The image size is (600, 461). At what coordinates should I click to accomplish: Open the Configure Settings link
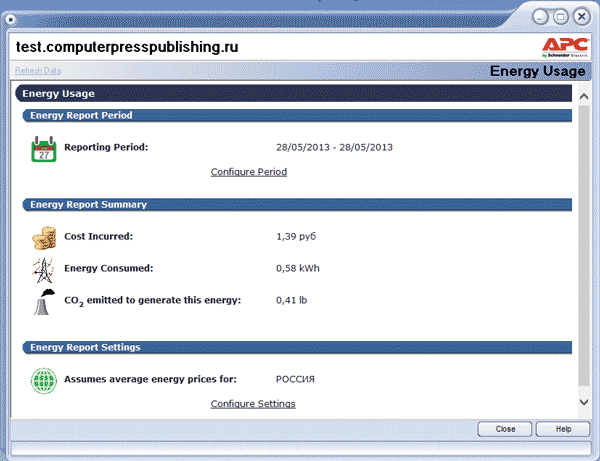point(253,404)
